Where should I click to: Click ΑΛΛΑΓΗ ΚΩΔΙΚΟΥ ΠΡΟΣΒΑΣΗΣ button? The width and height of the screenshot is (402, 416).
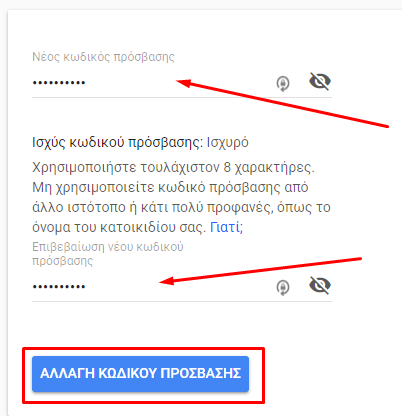click(x=140, y=374)
